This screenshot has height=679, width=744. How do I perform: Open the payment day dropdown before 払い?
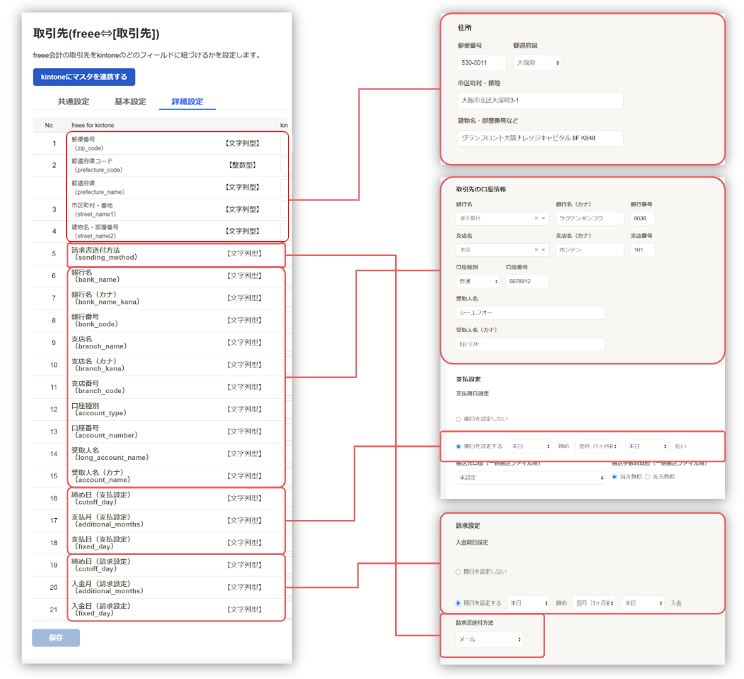point(647,446)
